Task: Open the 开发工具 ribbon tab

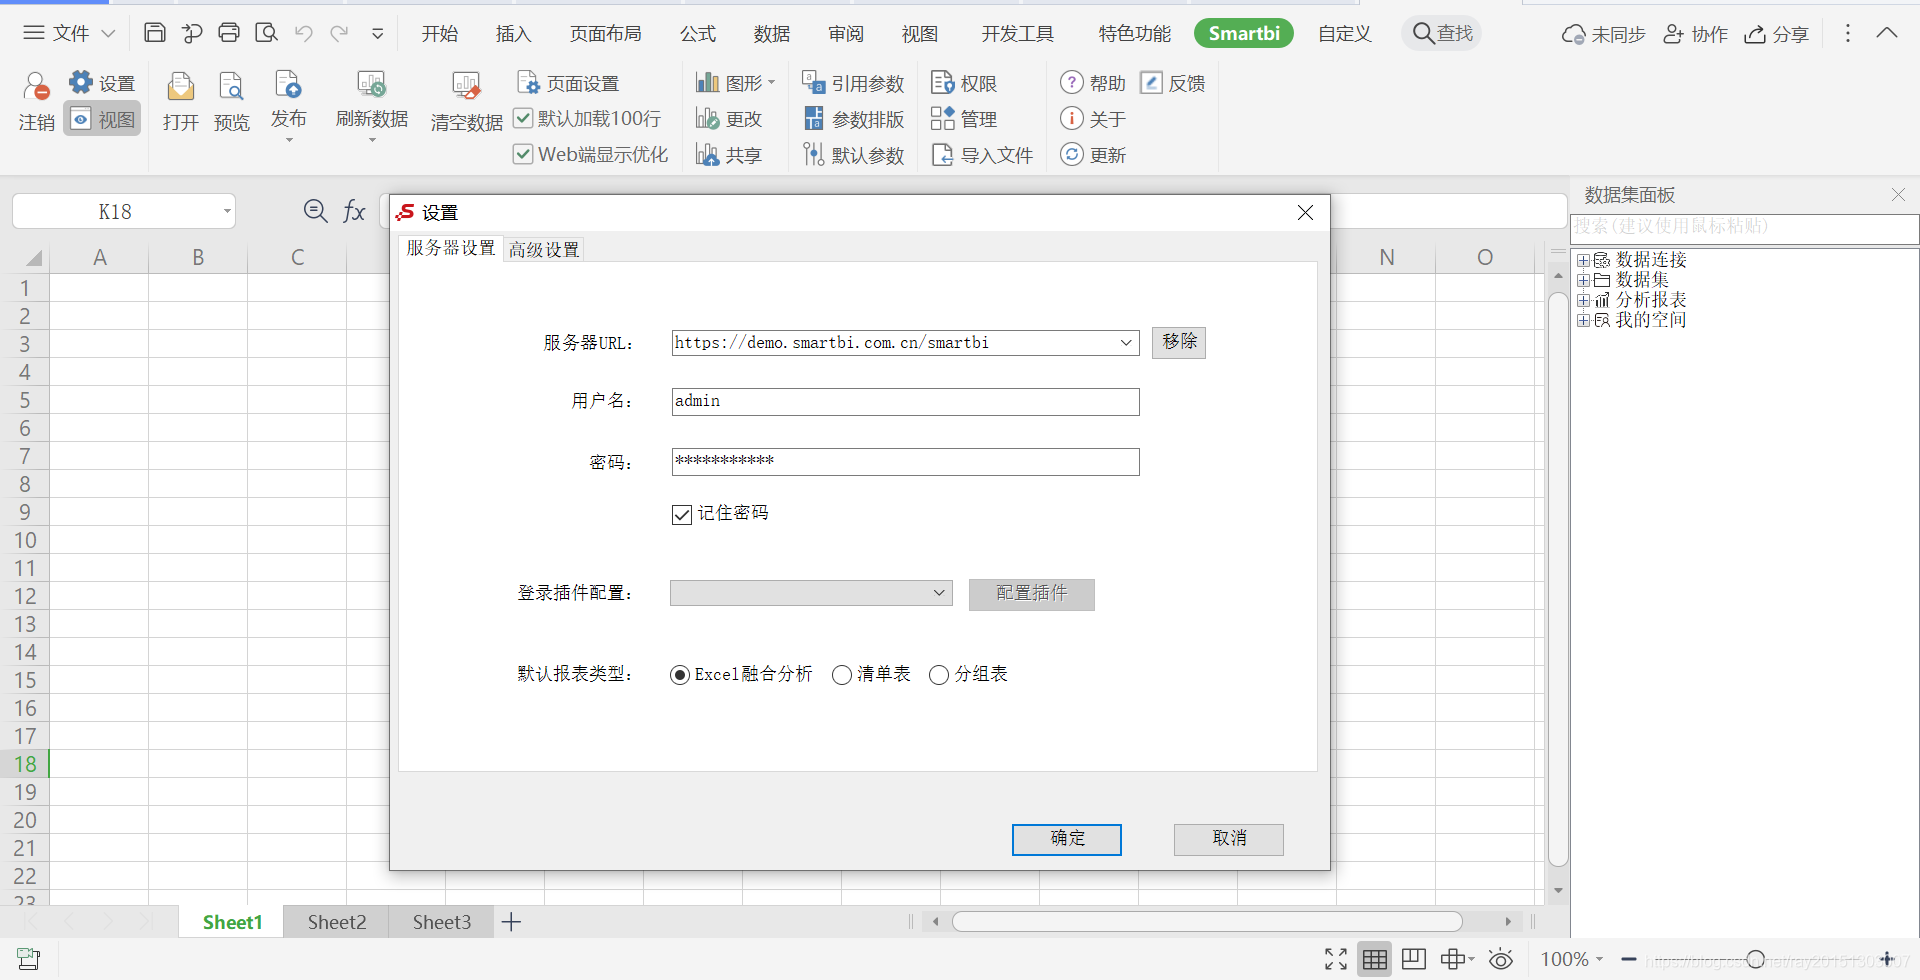Action: pyautogui.click(x=1017, y=34)
